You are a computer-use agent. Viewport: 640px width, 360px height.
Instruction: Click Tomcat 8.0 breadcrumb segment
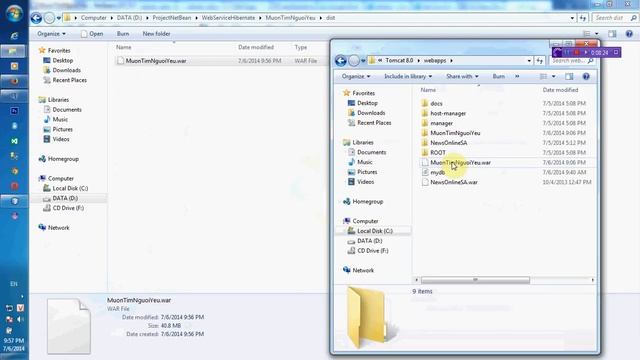(x=399, y=60)
